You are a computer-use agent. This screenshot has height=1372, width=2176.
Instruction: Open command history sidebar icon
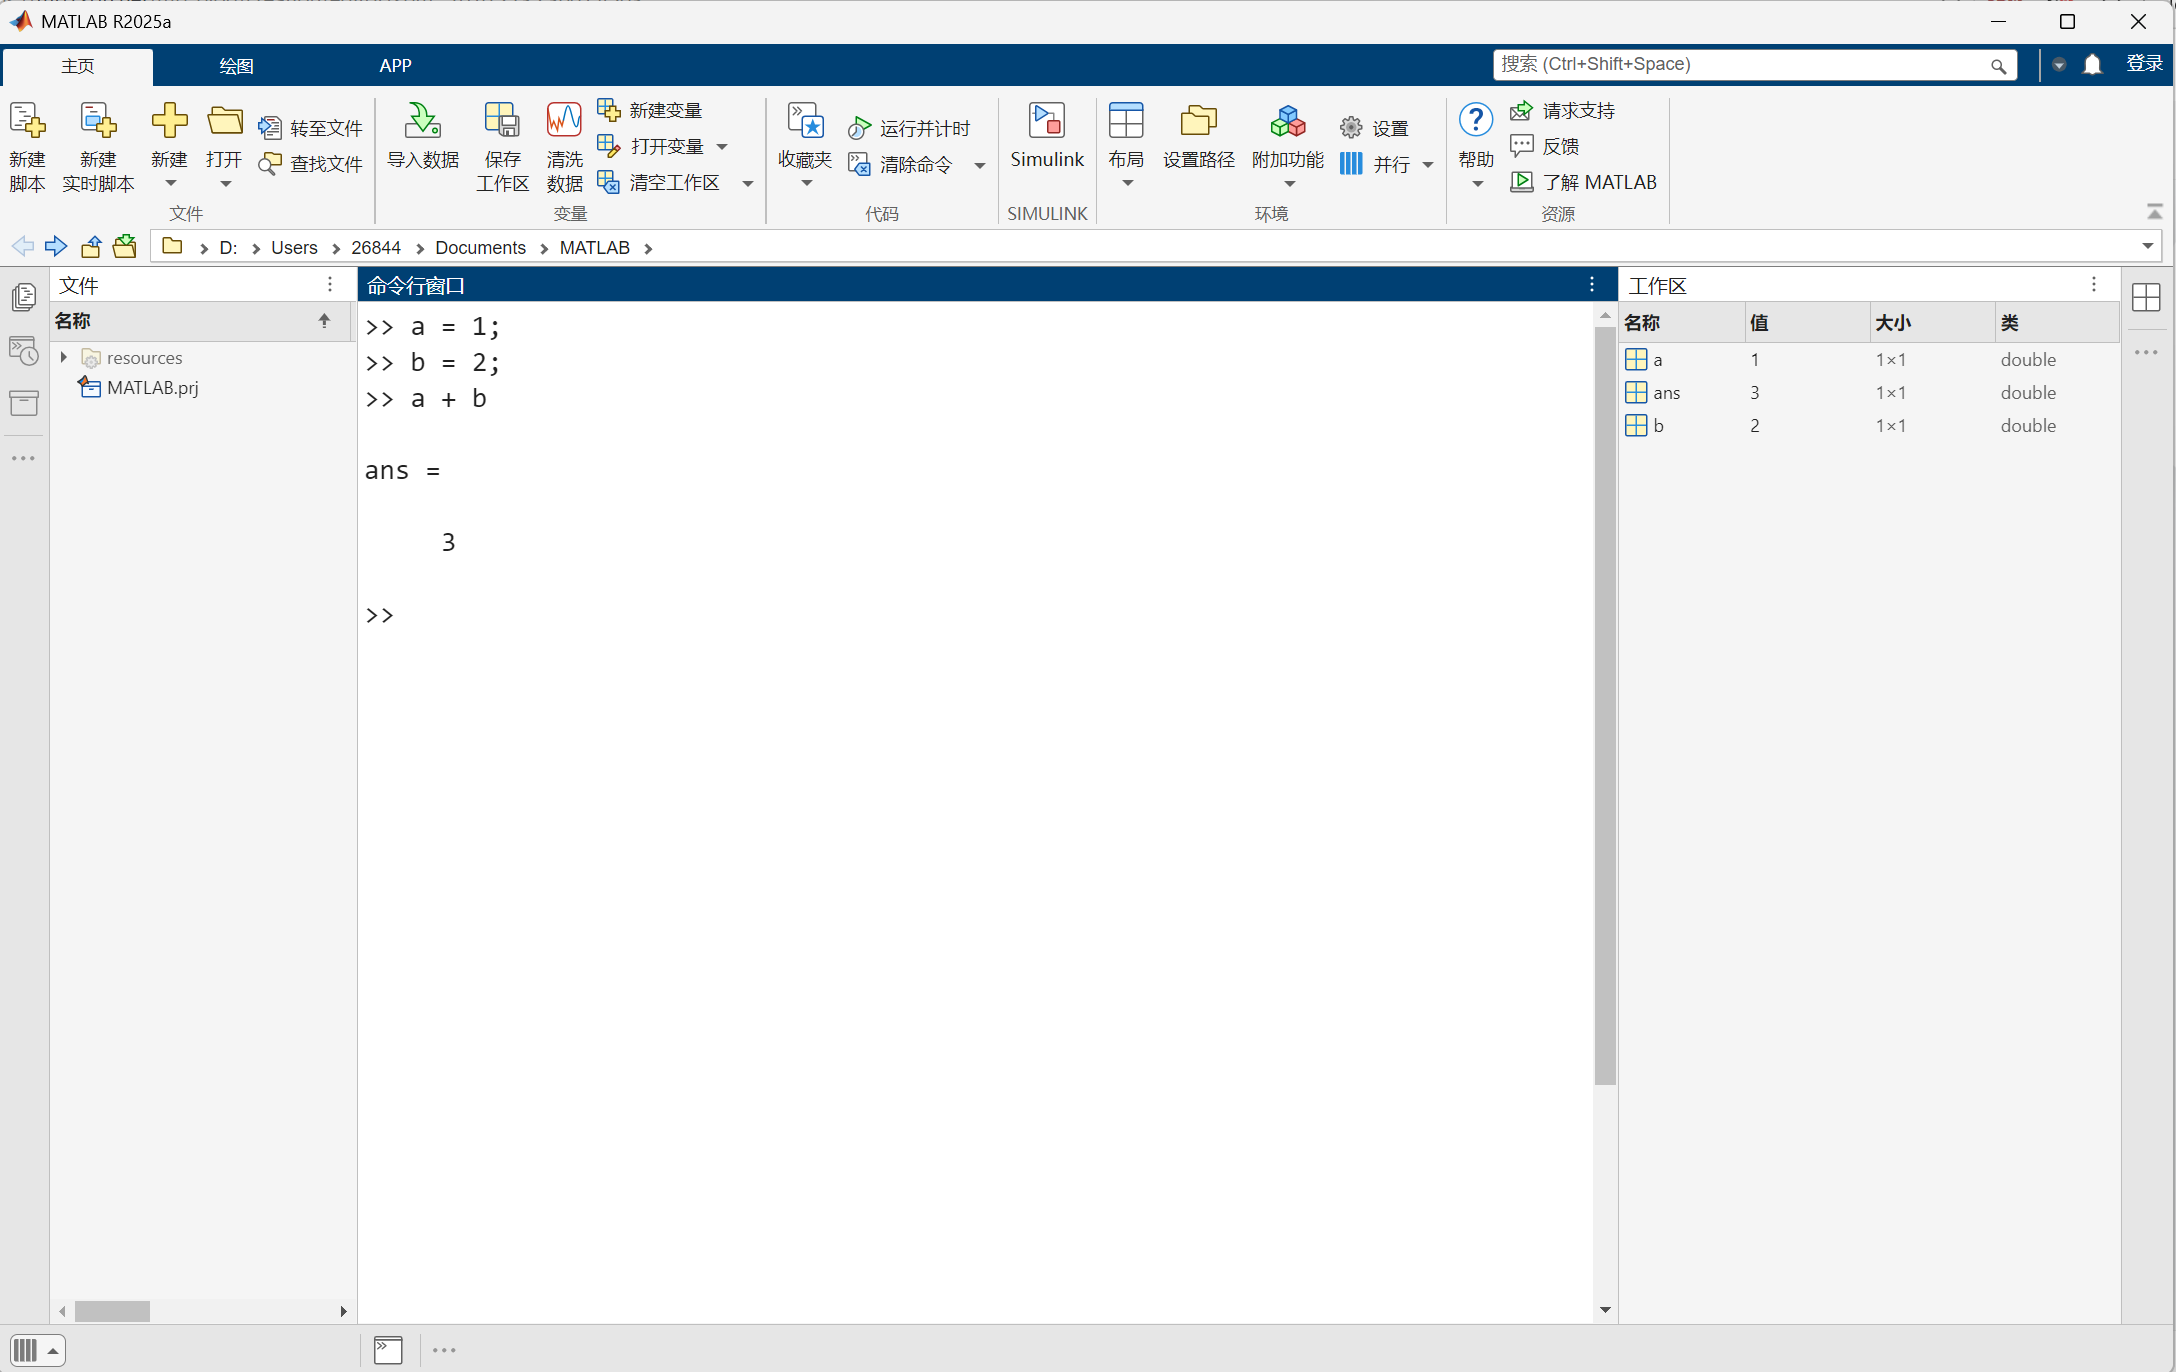tap(24, 350)
